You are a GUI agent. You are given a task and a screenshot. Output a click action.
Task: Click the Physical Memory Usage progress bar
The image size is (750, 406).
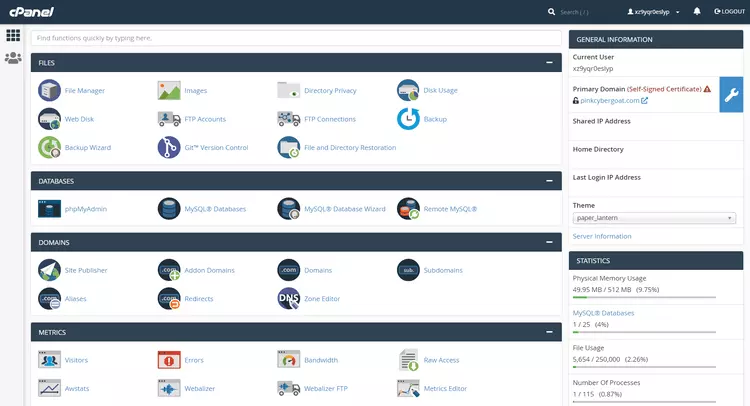pos(644,297)
